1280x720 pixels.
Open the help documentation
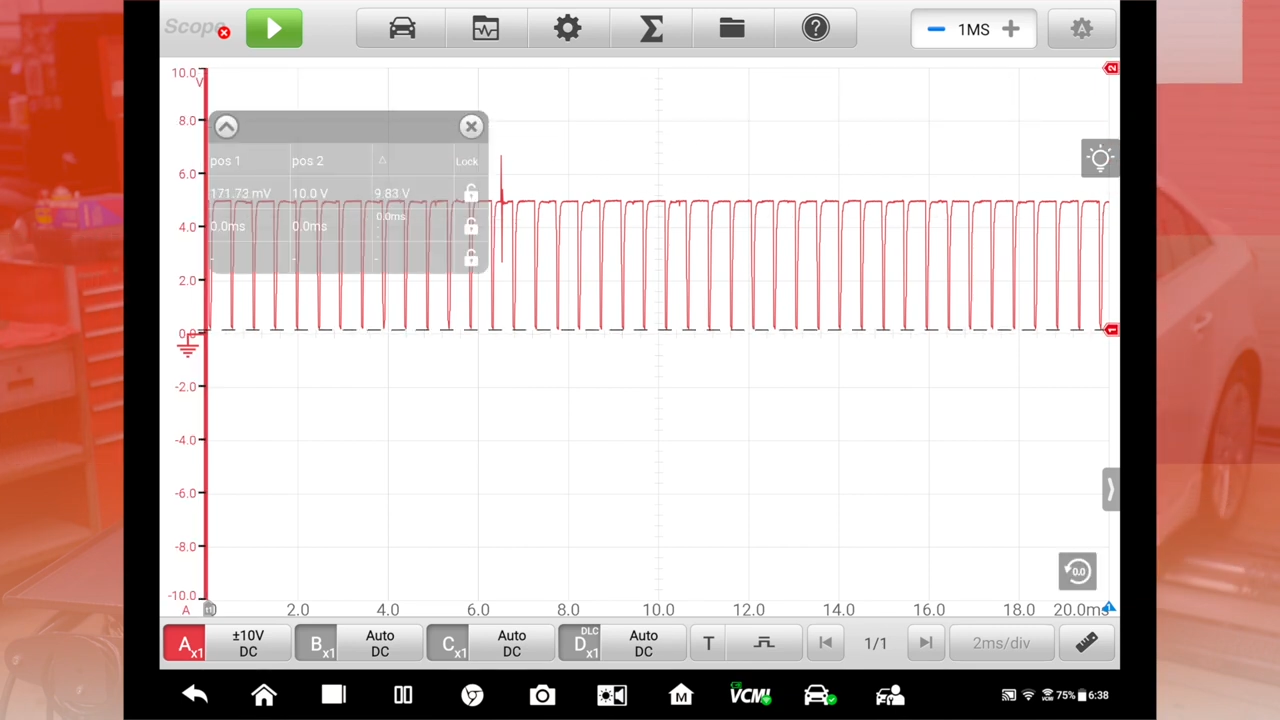816,27
